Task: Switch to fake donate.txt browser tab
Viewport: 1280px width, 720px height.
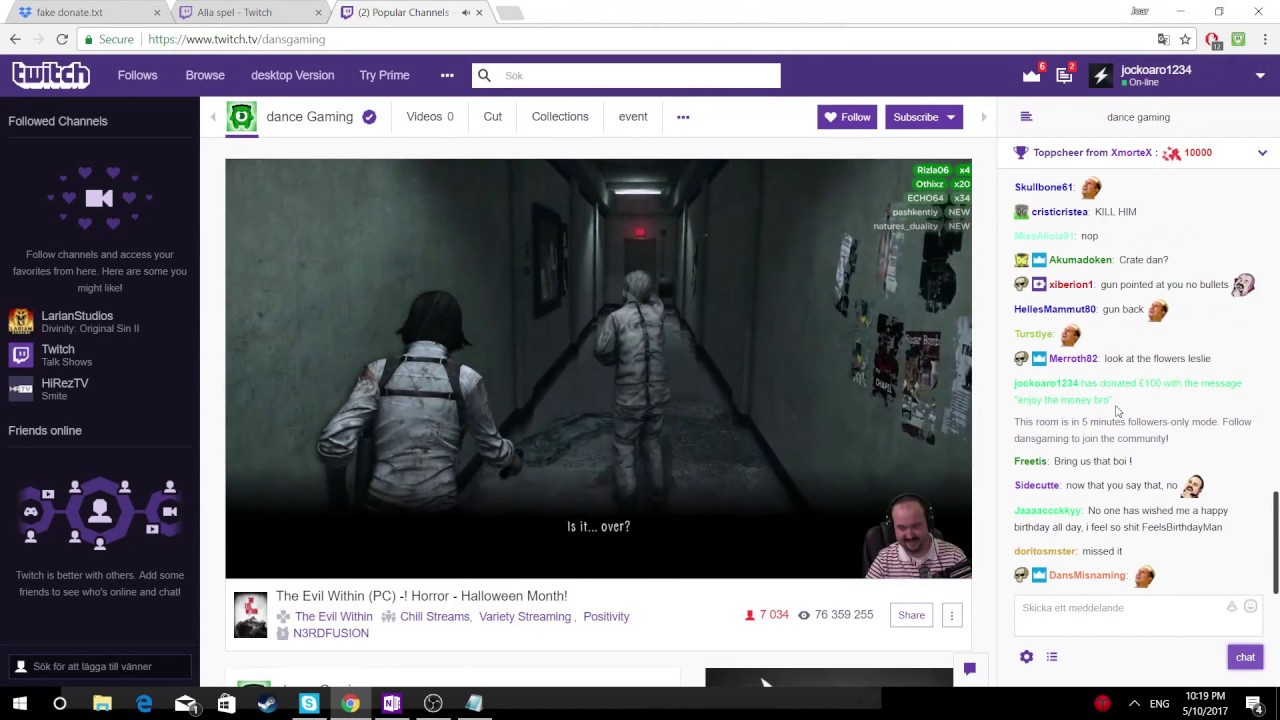Action: point(90,13)
